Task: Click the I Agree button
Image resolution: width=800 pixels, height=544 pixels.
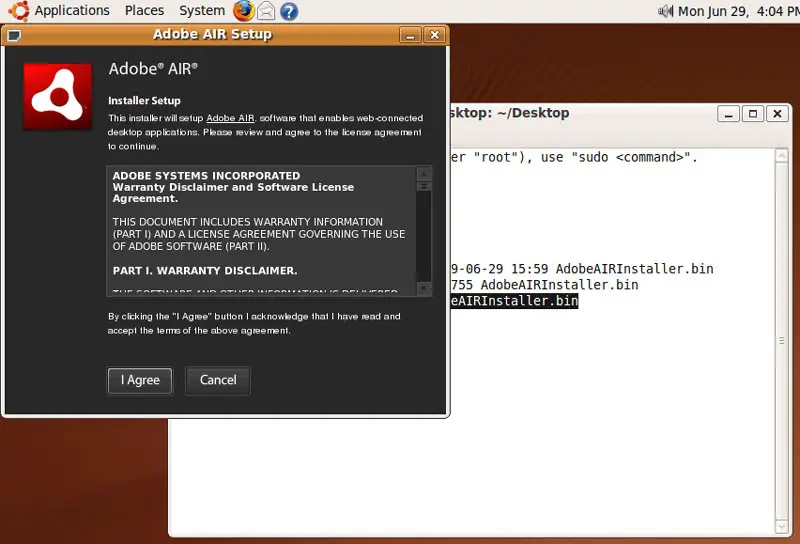Action: click(140, 380)
